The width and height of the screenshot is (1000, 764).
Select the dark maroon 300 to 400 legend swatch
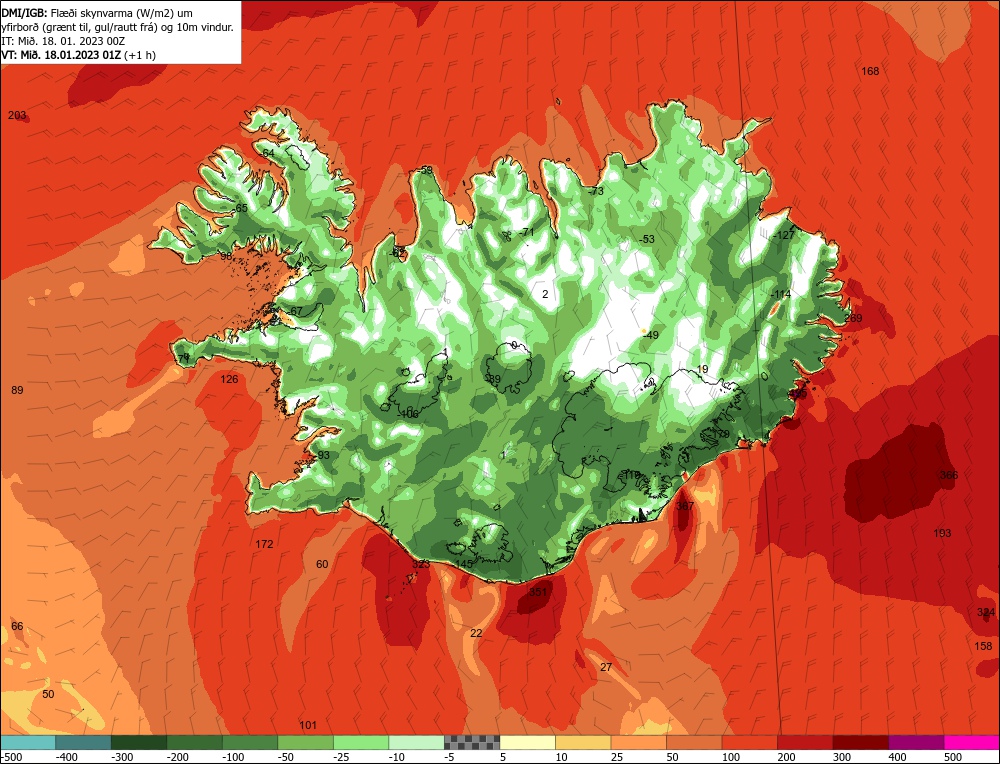pos(860,742)
